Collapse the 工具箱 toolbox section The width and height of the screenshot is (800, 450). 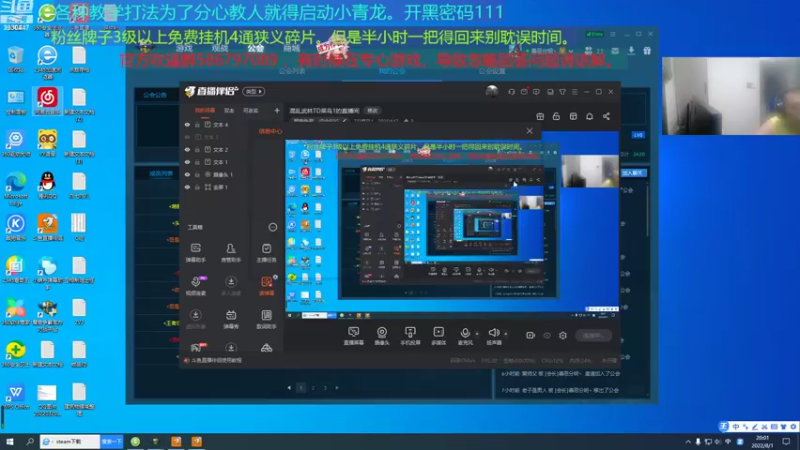pyautogui.click(x=273, y=227)
